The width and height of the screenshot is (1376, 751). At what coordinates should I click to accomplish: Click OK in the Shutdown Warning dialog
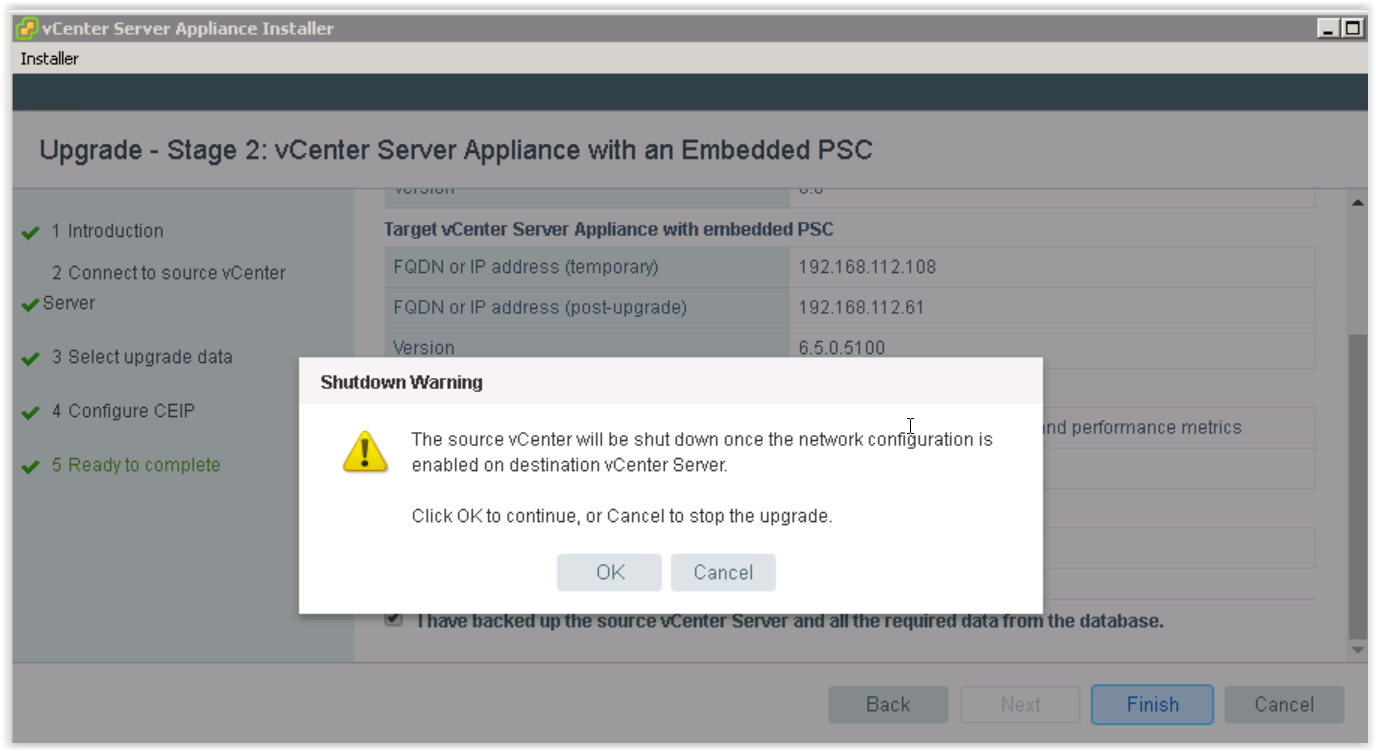click(x=609, y=572)
